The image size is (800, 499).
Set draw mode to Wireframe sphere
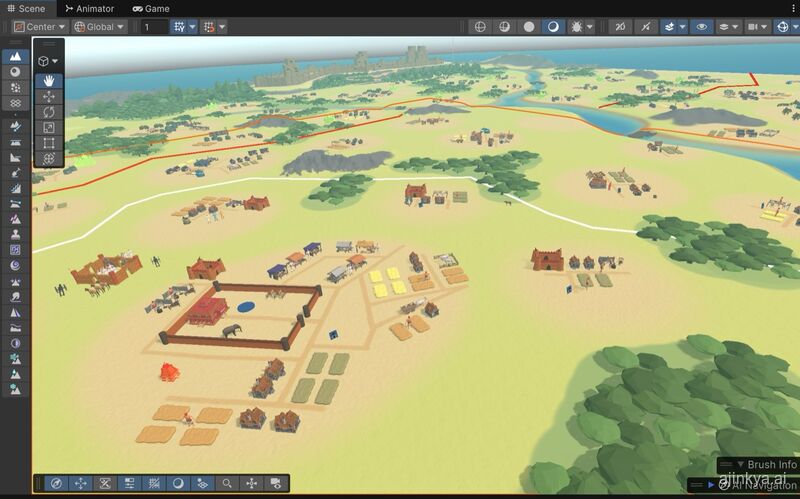[480, 27]
